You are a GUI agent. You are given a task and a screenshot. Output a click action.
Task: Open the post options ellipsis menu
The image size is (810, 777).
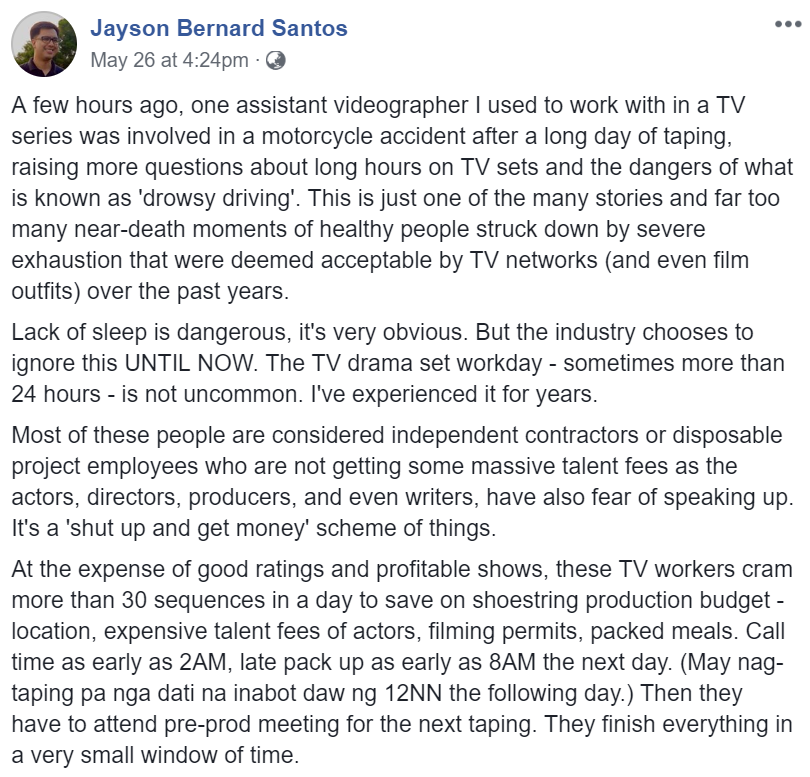pyautogui.click(x=788, y=24)
